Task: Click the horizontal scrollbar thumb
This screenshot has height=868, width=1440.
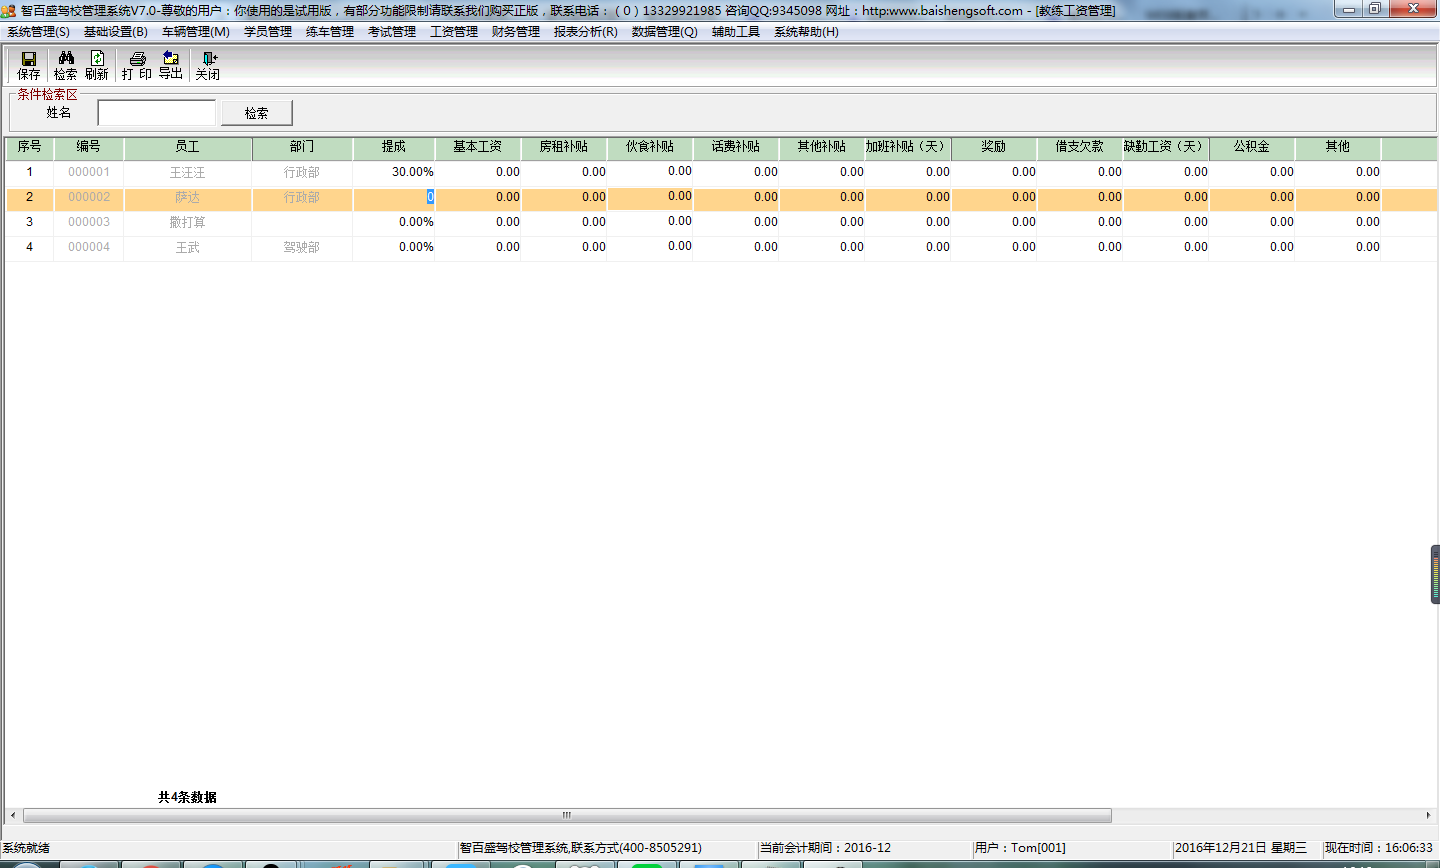Action: [x=567, y=815]
